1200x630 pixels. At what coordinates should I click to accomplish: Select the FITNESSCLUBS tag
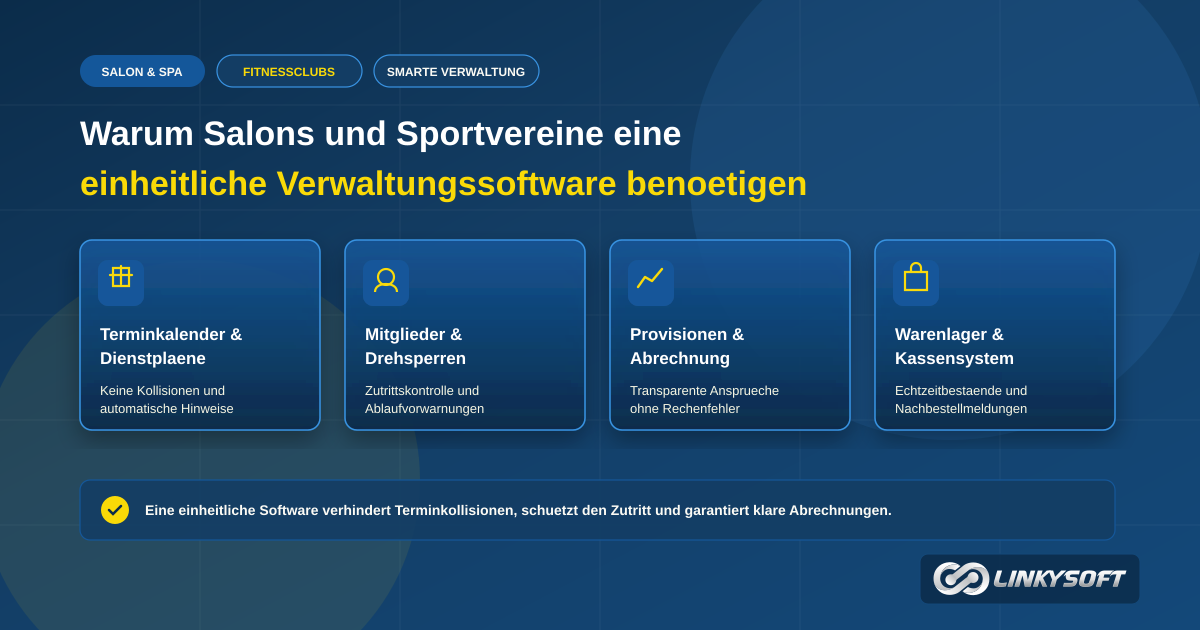pos(289,71)
